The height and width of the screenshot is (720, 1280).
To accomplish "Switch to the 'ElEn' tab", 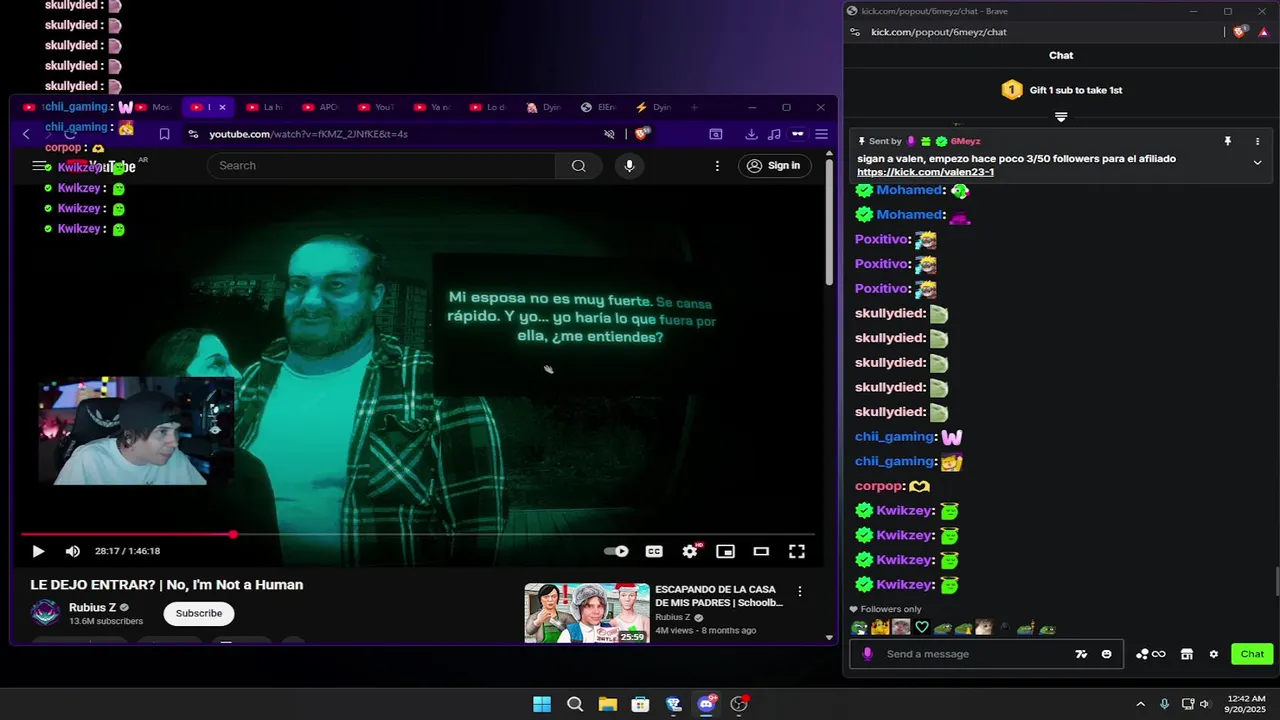I will coord(598,107).
